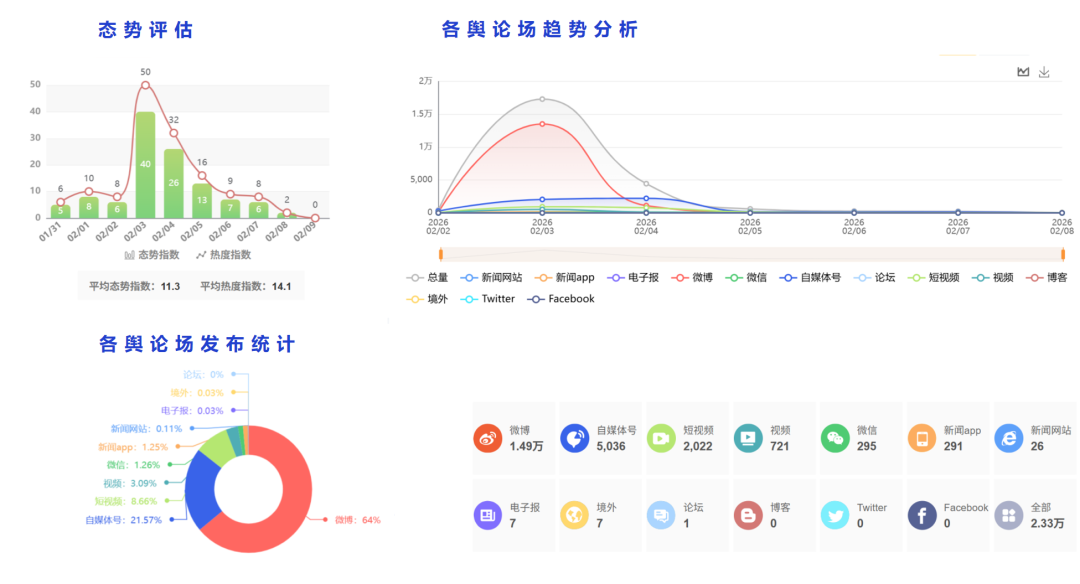Viewport: 1080px width, 584px height.
Task: Click the 短视频 green play icon
Action: pos(661,439)
